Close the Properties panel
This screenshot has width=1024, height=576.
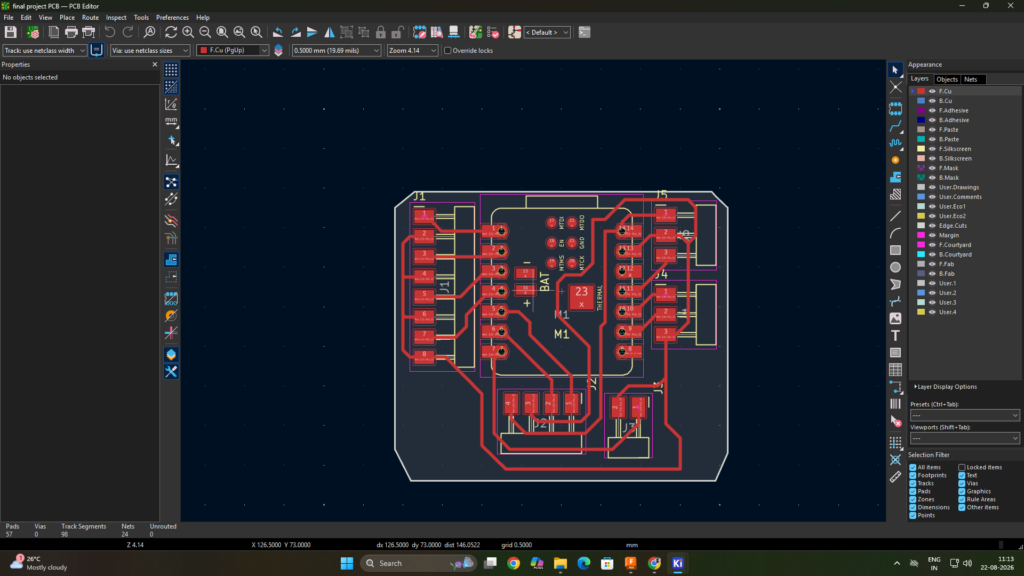155,65
